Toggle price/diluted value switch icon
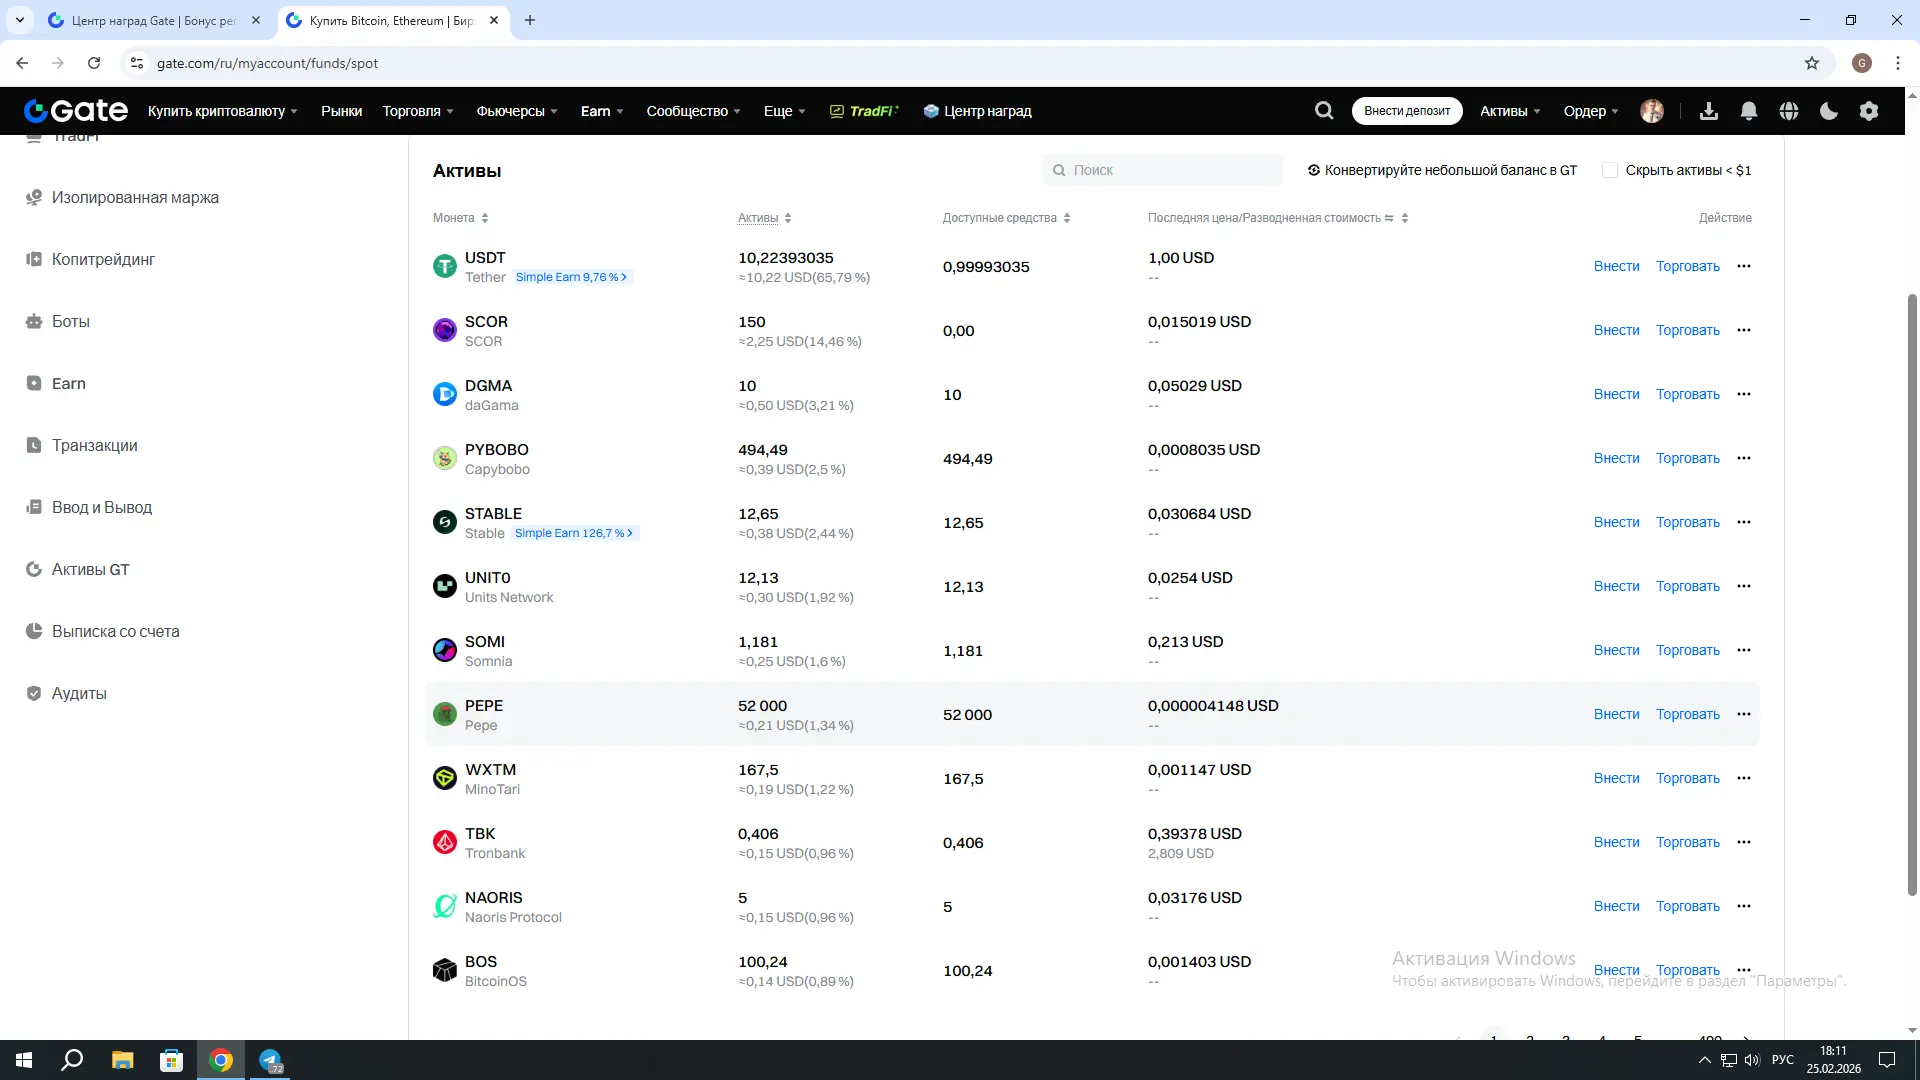 1389,218
